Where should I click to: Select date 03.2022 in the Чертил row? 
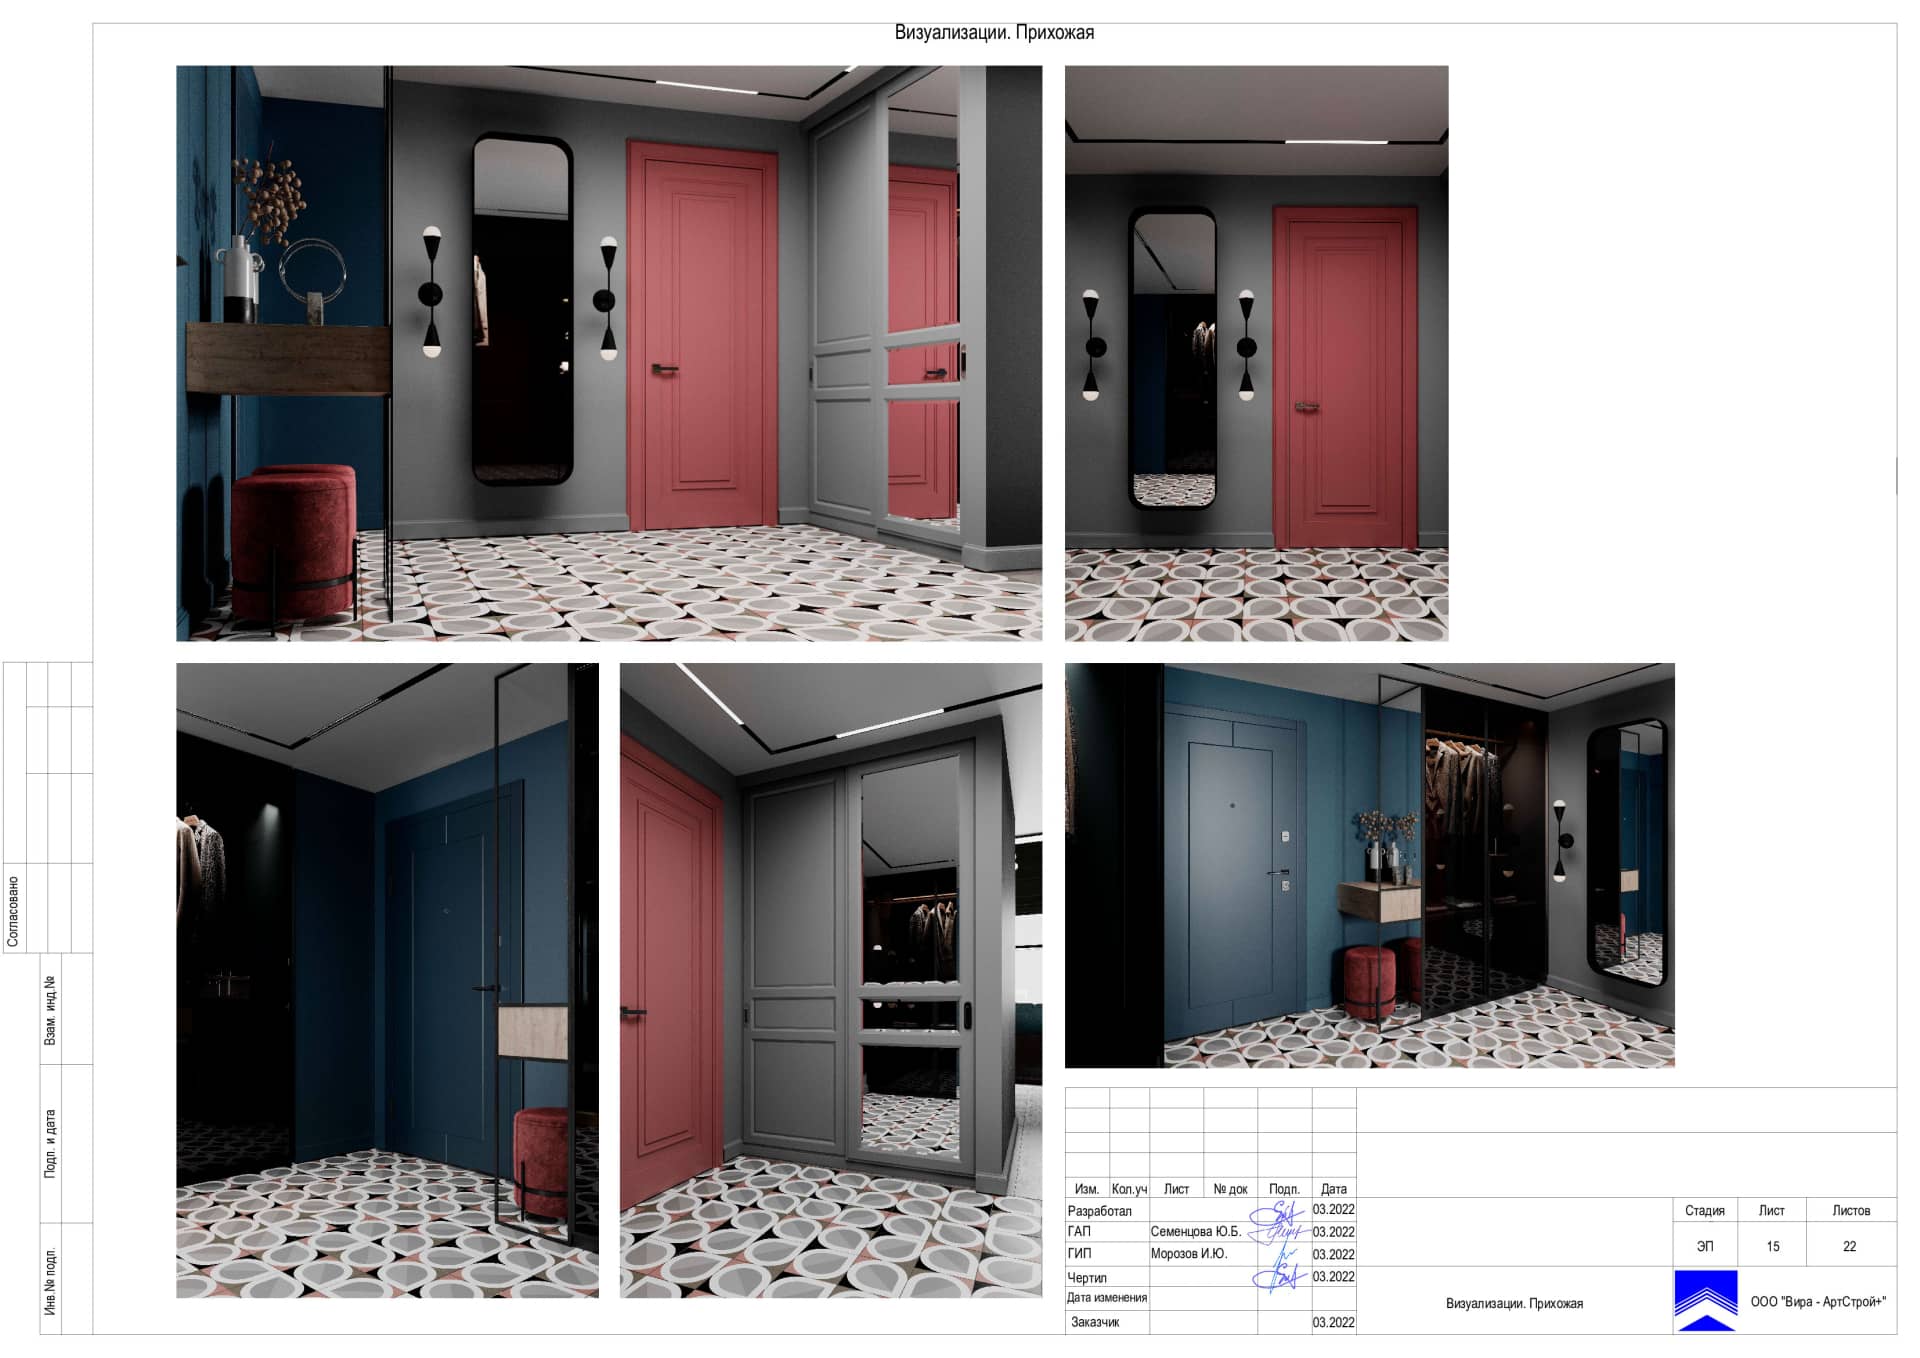(x=1334, y=1277)
